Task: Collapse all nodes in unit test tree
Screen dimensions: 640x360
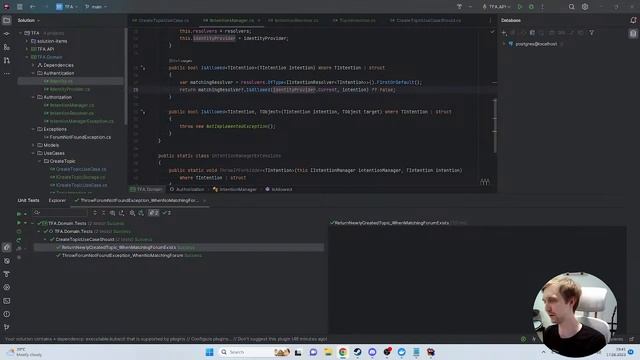Action: (x=103, y=213)
